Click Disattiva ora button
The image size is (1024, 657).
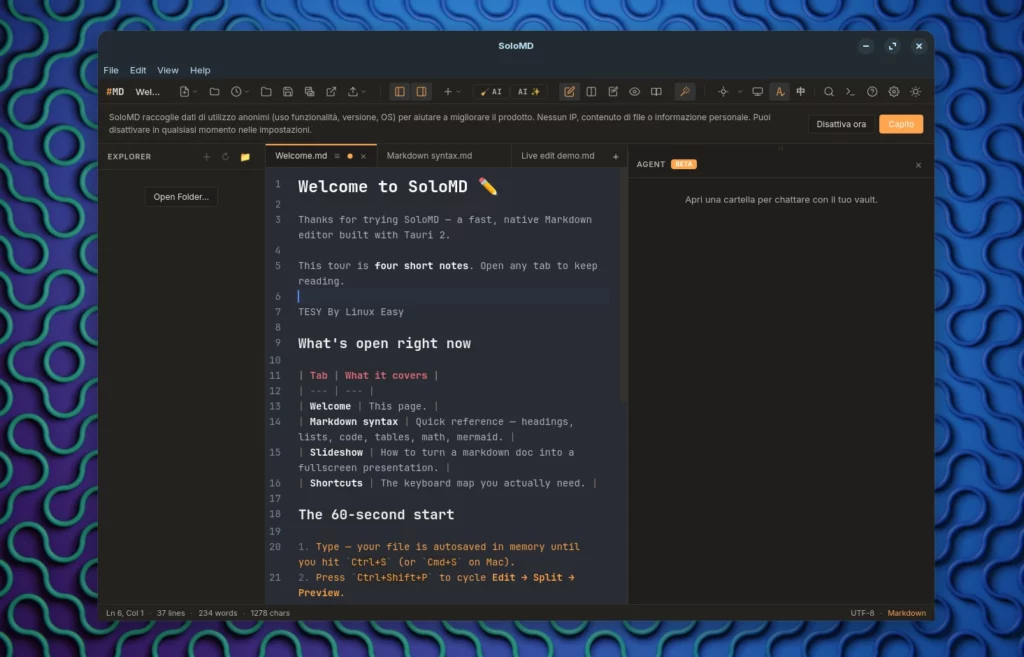(x=841, y=124)
